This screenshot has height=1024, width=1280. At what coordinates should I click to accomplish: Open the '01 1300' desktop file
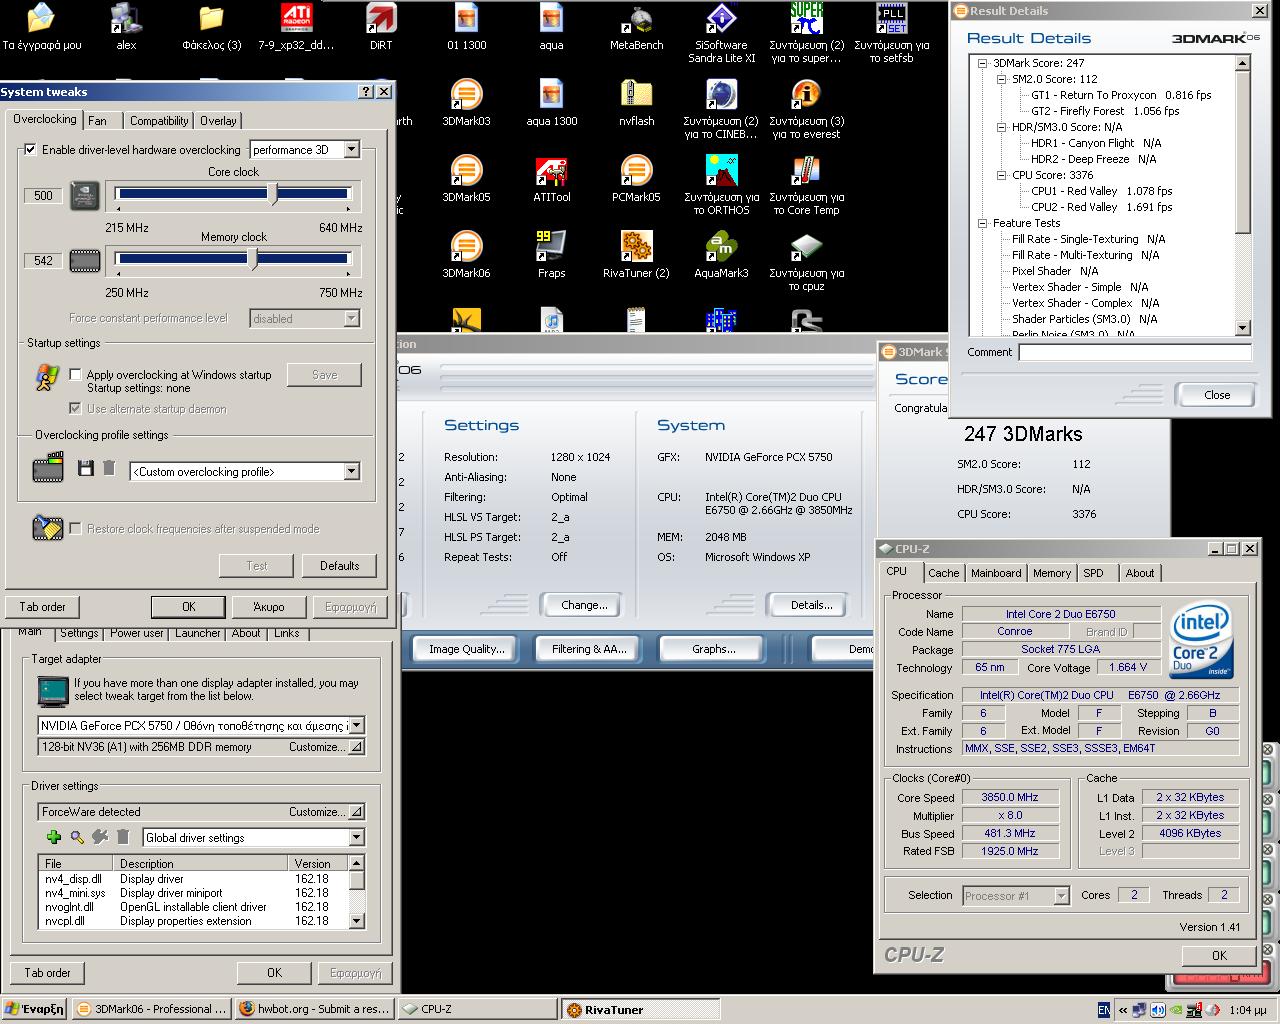pos(466,27)
